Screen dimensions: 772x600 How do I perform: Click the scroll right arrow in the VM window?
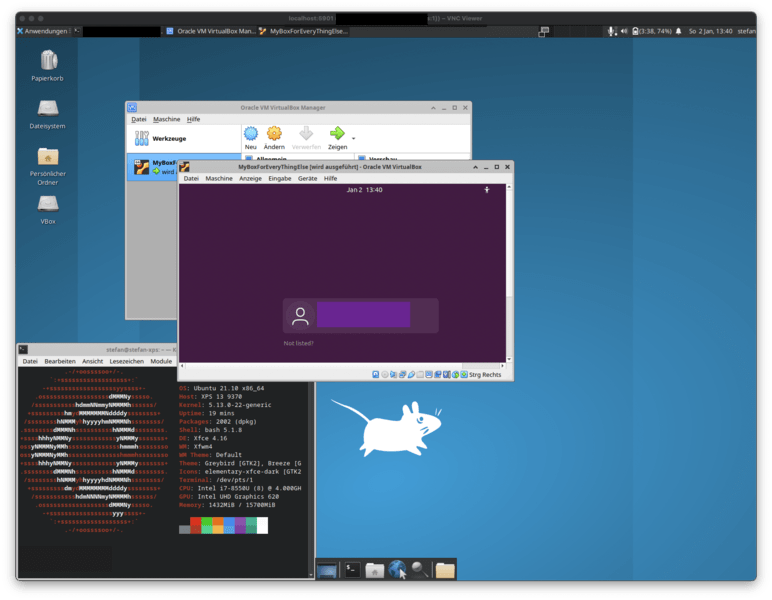503,366
